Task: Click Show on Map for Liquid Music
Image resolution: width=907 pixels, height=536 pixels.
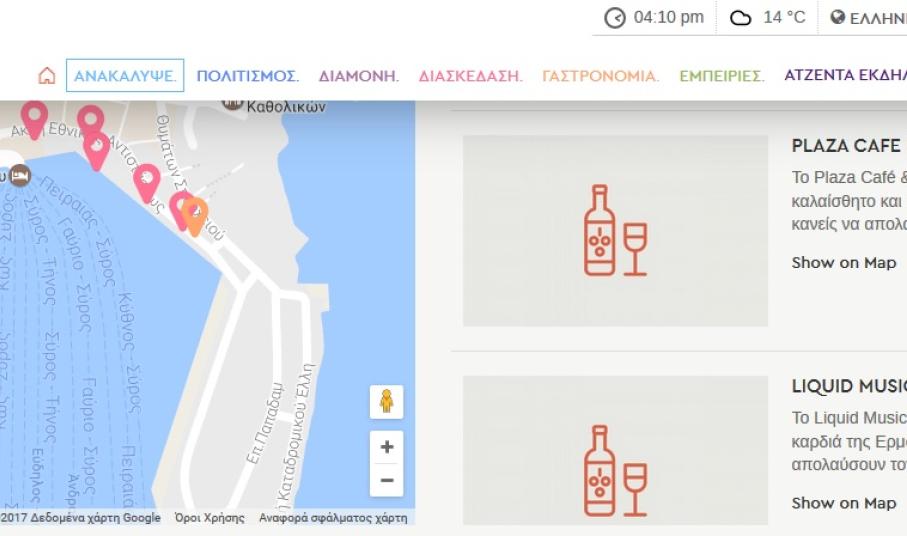Action: point(844,503)
